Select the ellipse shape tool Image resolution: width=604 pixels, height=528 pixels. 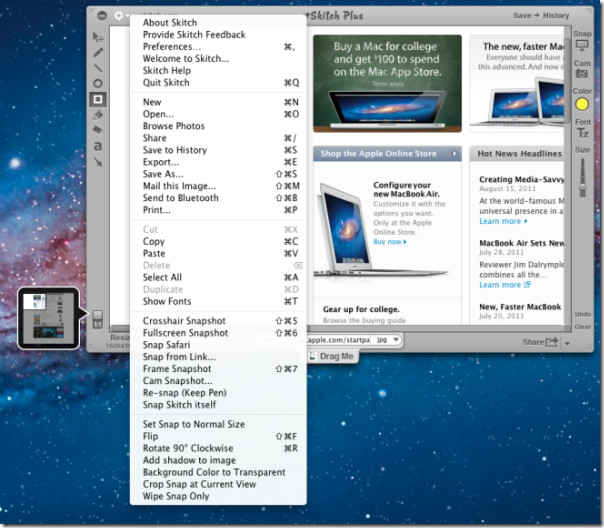(x=98, y=83)
